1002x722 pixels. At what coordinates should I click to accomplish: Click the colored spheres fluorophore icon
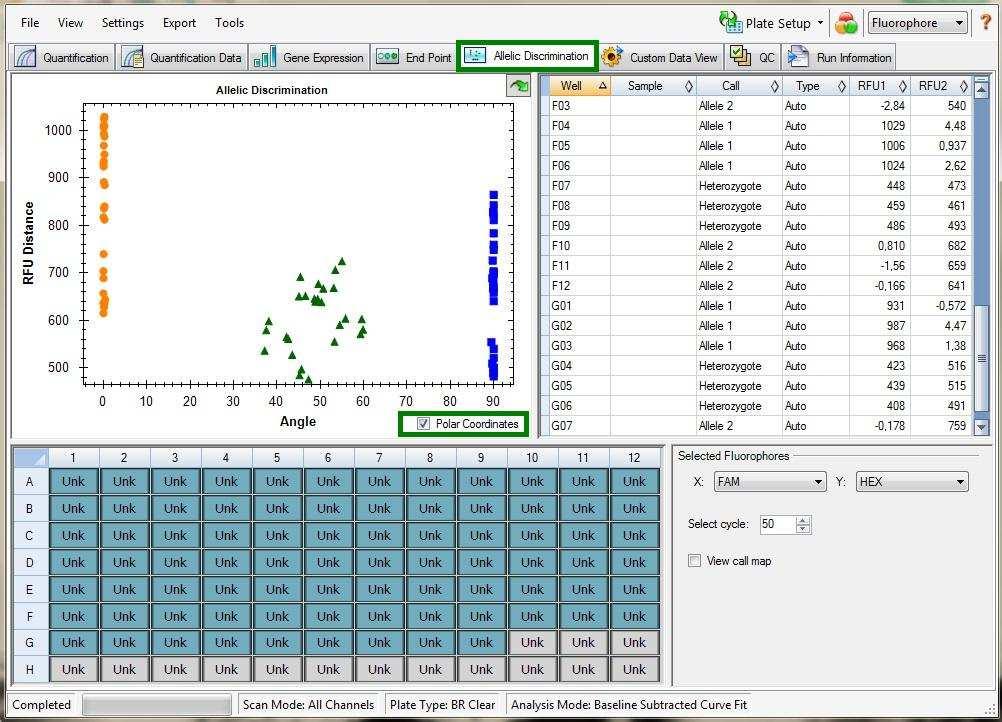pos(847,23)
